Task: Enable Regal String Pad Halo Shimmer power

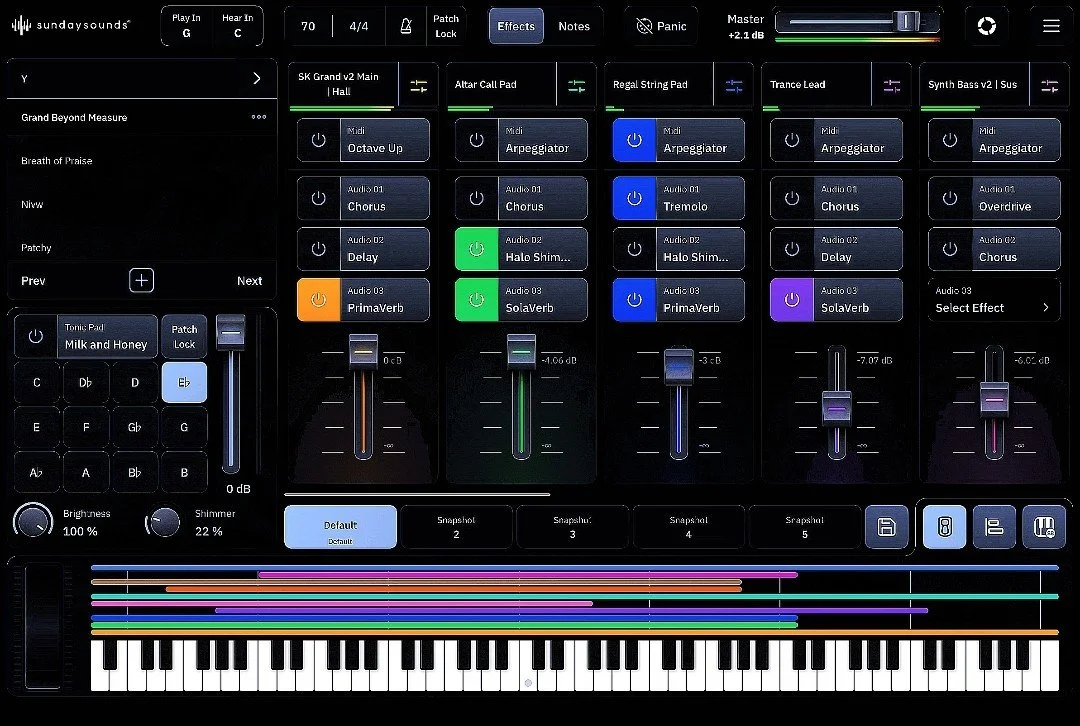Action: (634, 249)
